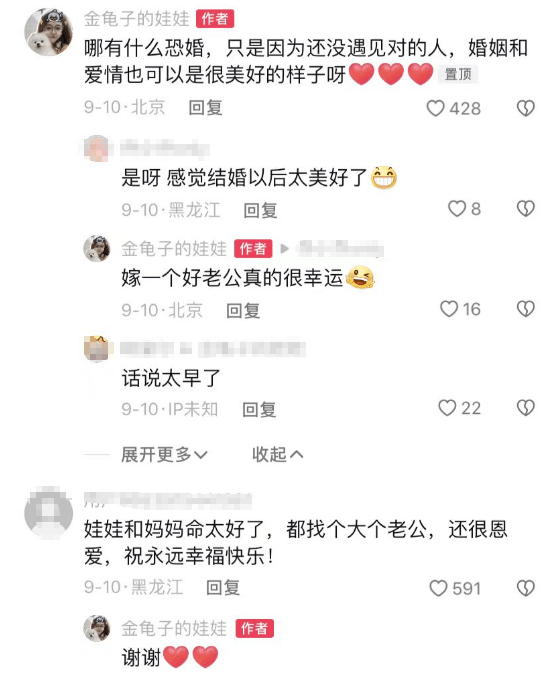The height and width of the screenshot is (676, 541).
Task: Like the comment with 591 likes
Action: [438, 588]
